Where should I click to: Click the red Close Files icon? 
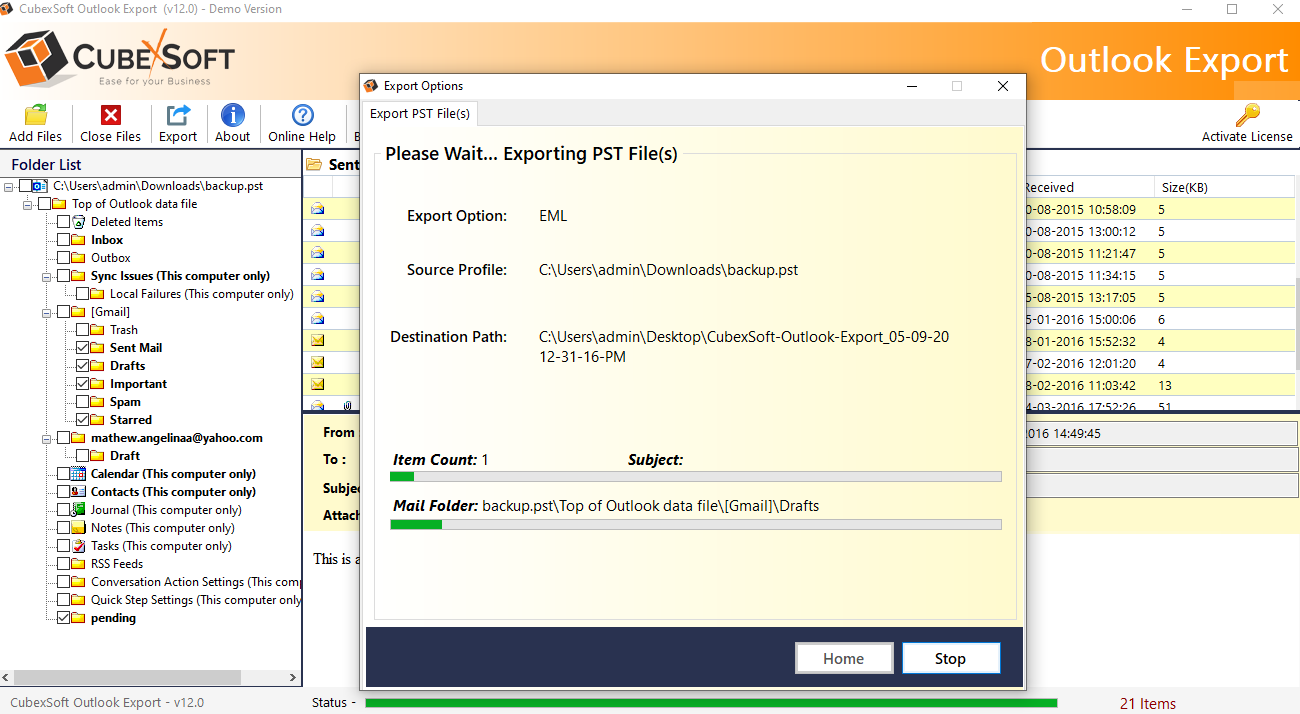pos(111,115)
